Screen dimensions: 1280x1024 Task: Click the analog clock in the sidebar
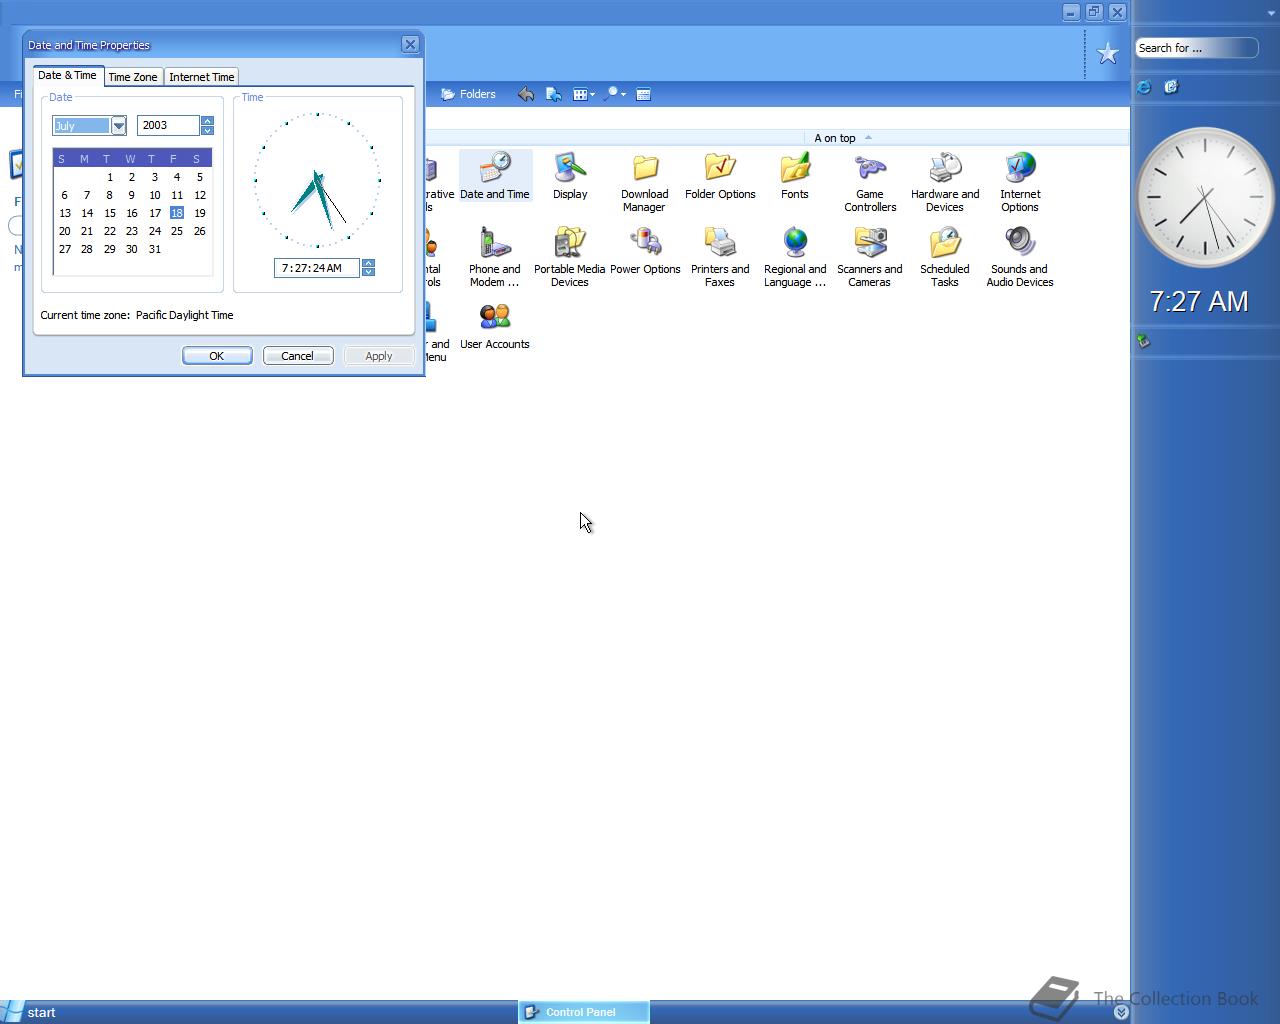(1205, 197)
